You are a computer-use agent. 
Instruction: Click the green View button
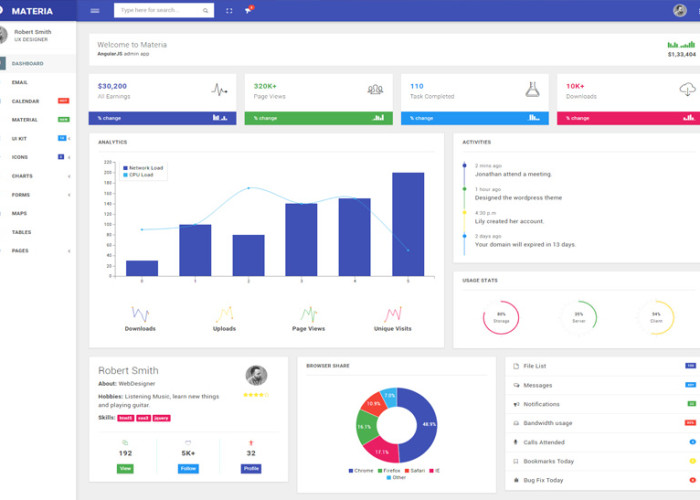tap(125, 469)
